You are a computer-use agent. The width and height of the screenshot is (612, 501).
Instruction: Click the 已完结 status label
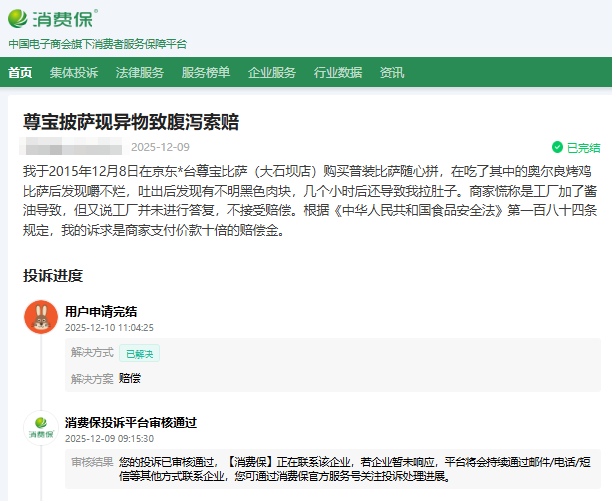tap(584, 147)
